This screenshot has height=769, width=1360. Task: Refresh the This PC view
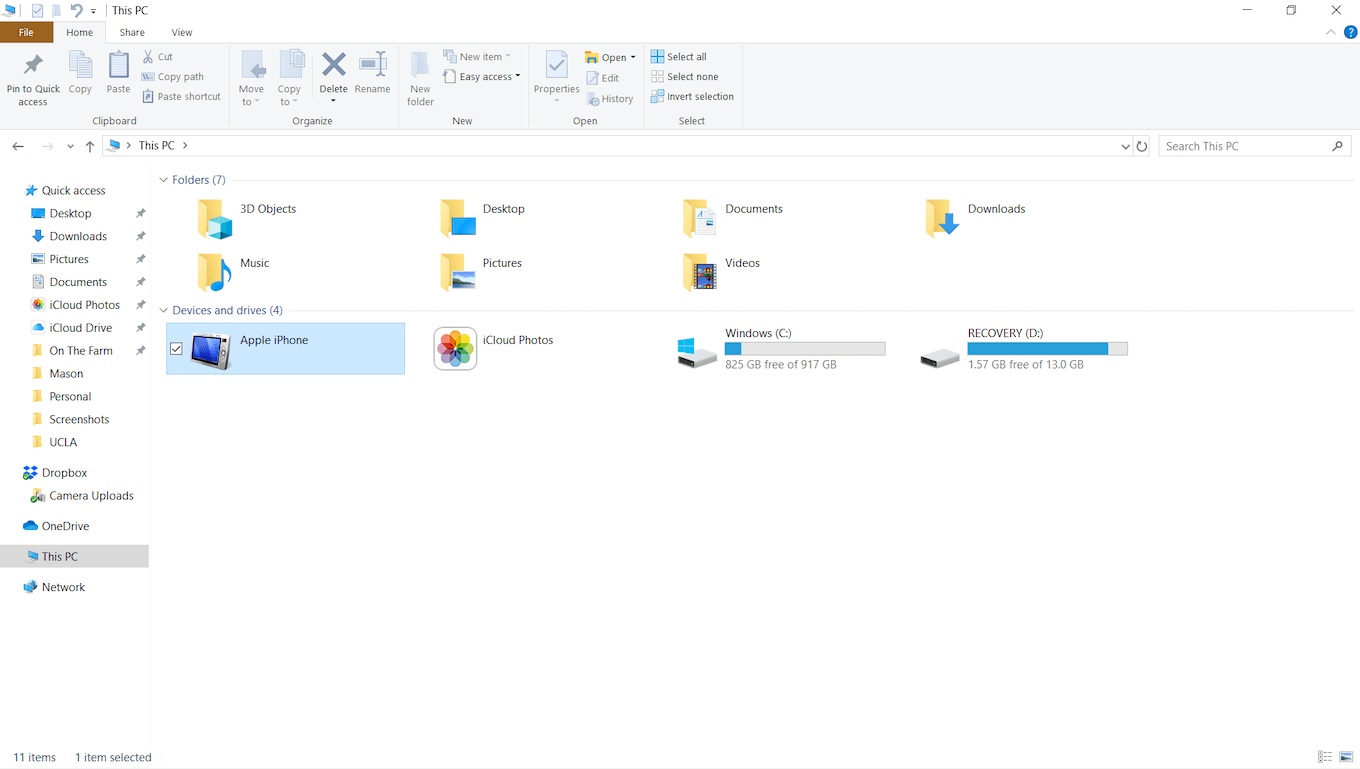1142,146
